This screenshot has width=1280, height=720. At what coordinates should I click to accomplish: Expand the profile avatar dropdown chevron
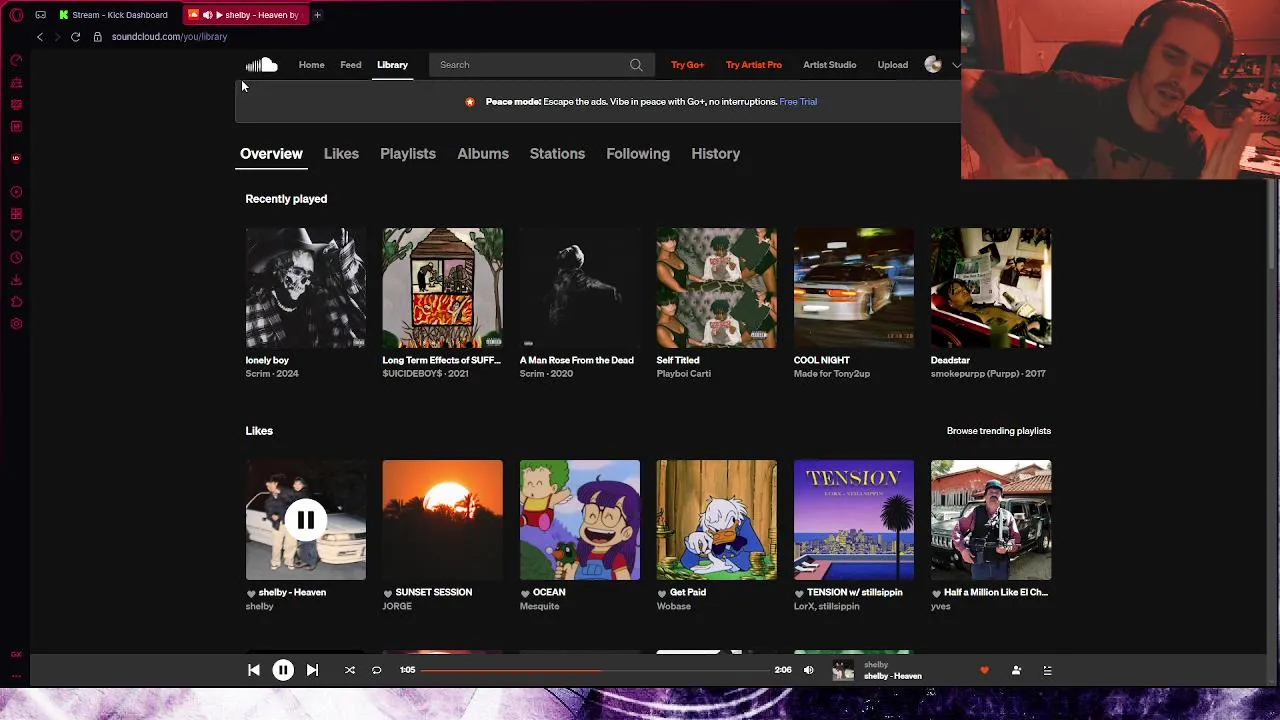[x=955, y=65]
